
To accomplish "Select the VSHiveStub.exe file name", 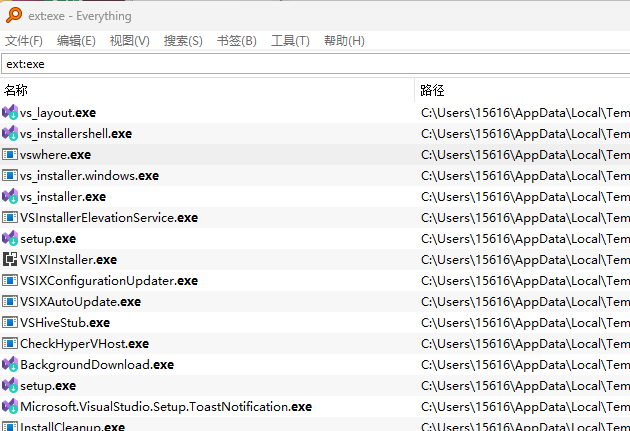I will pos(65,323).
